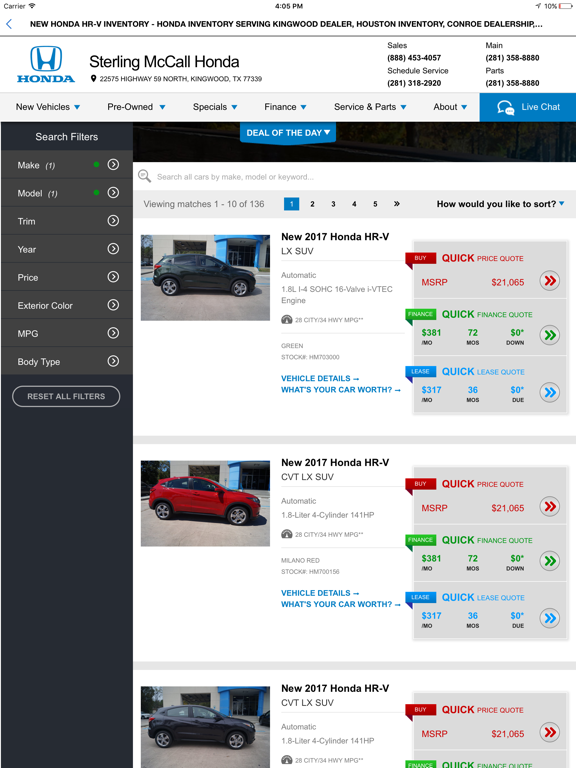Screen dimensions: 576x768
Task: Open About dropdown menu
Action: tap(450, 107)
